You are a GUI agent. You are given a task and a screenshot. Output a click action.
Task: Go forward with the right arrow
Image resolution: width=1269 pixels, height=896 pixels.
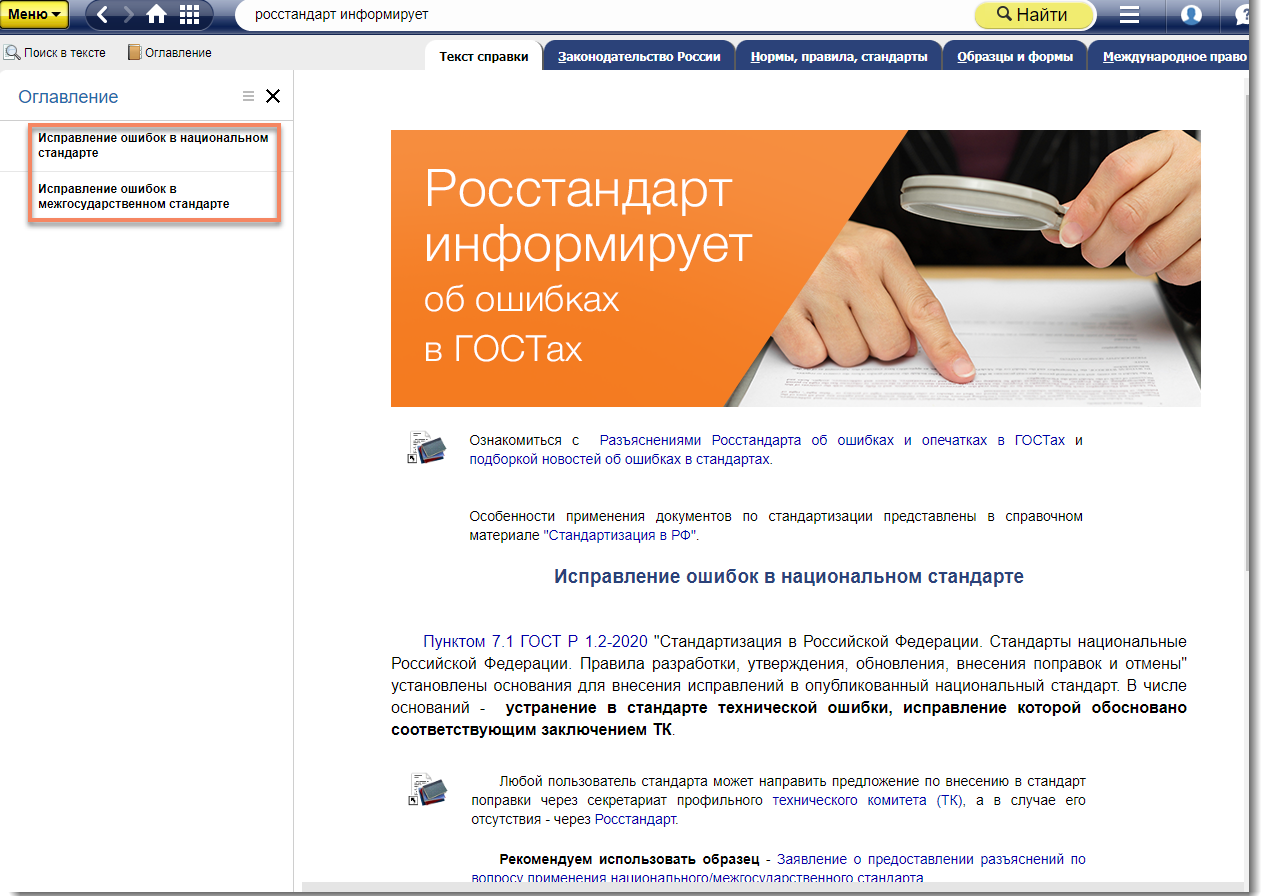(x=128, y=15)
